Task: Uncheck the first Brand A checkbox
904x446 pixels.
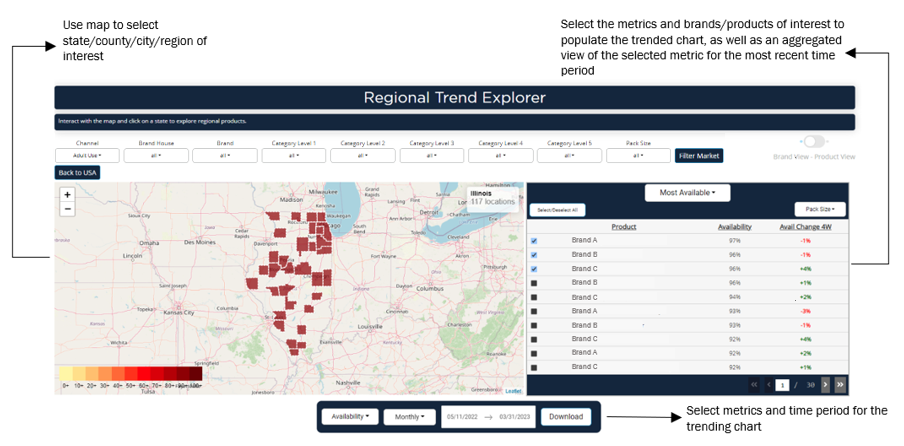Action: coord(533,241)
